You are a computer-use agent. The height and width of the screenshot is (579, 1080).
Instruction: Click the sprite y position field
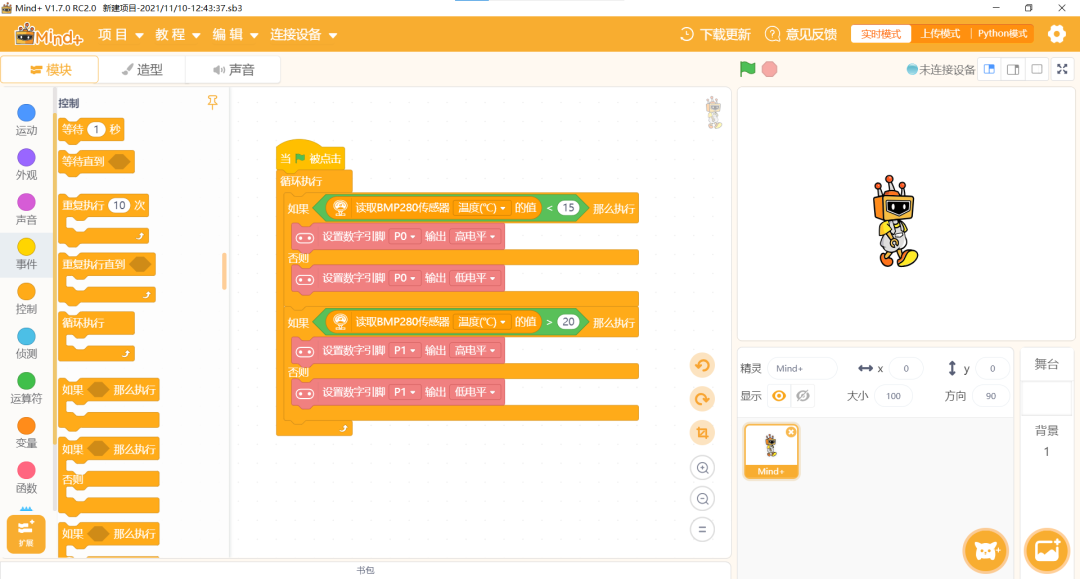pyautogui.click(x=992, y=368)
